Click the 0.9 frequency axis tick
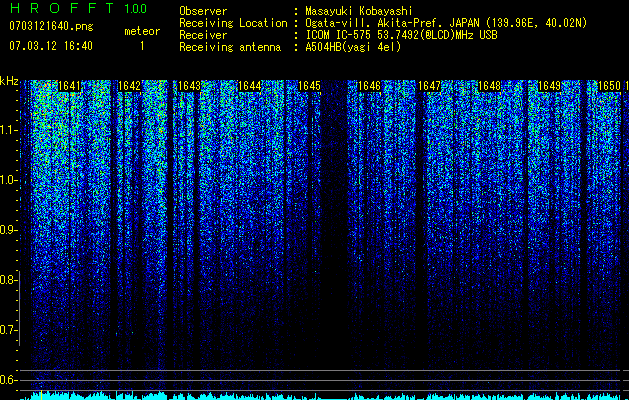This screenshot has height=400, width=629. click(7, 230)
